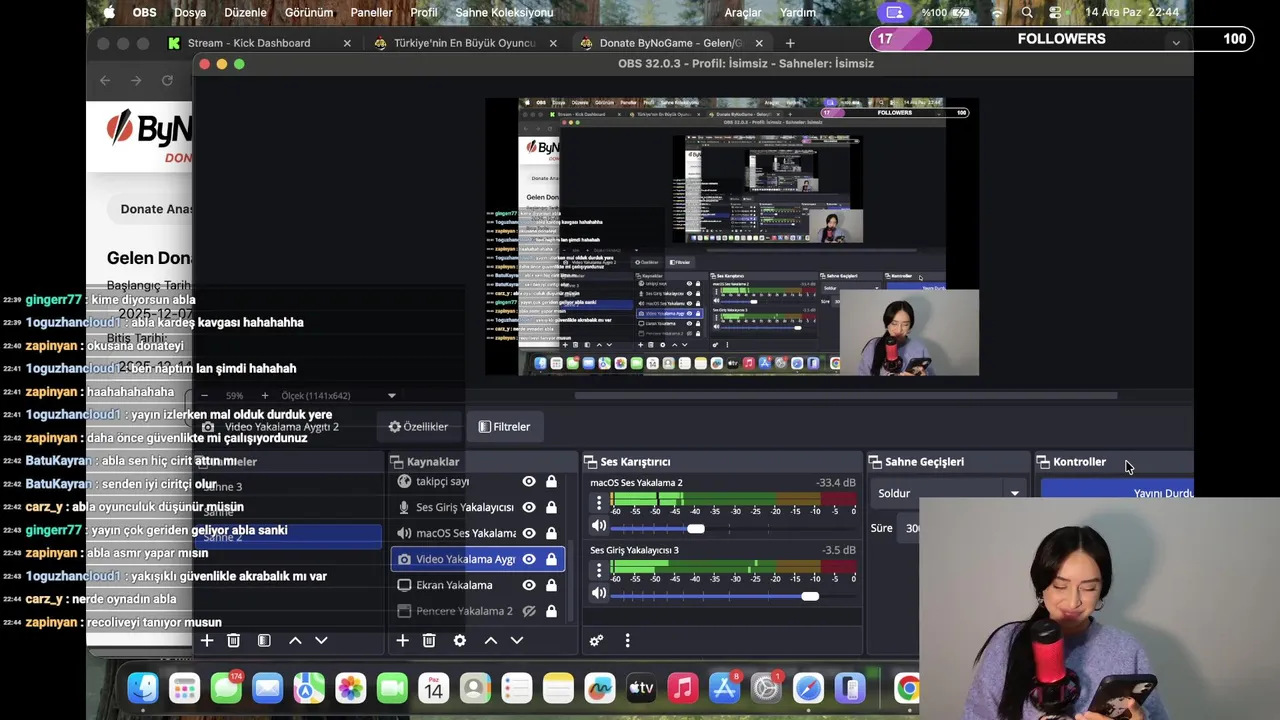Open advanced audio properties gears icon
Screen dimensions: 1280x720
coord(597,640)
